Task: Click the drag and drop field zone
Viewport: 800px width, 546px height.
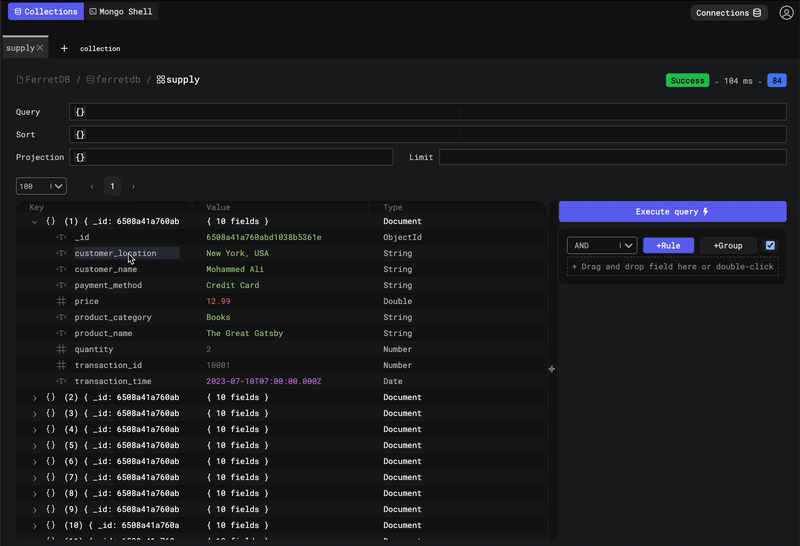Action: click(672, 267)
